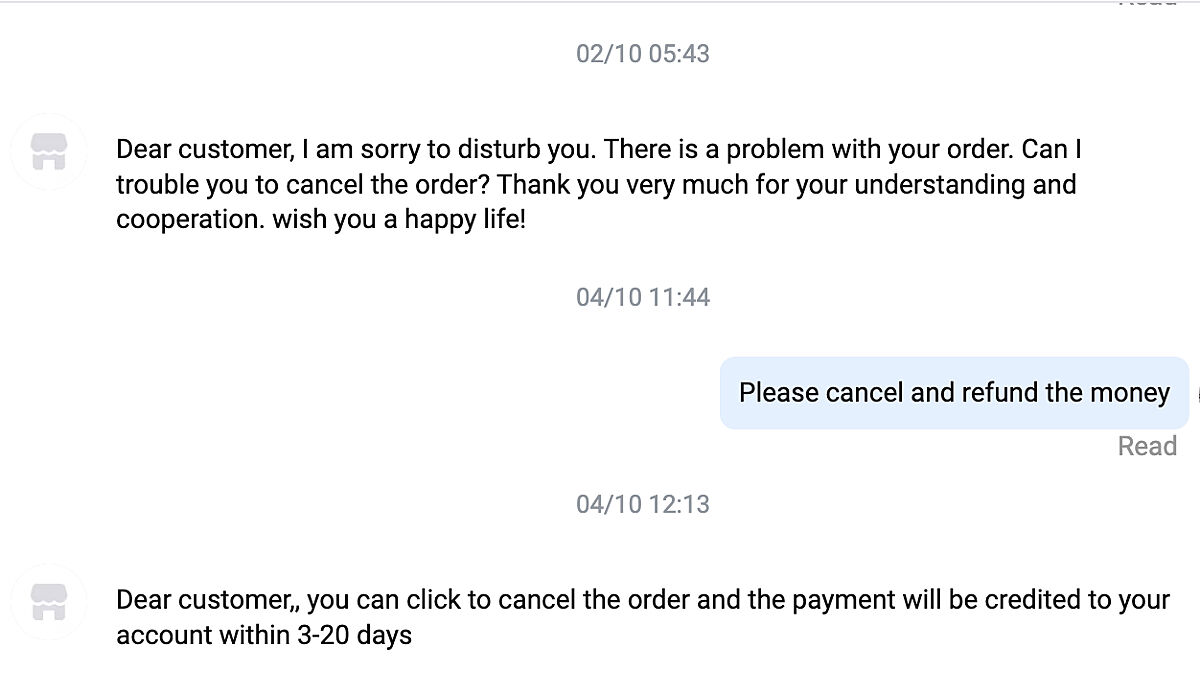1200x694 pixels.
Task: Click the store avatar beside the order-problem message
Action: [49, 151]
